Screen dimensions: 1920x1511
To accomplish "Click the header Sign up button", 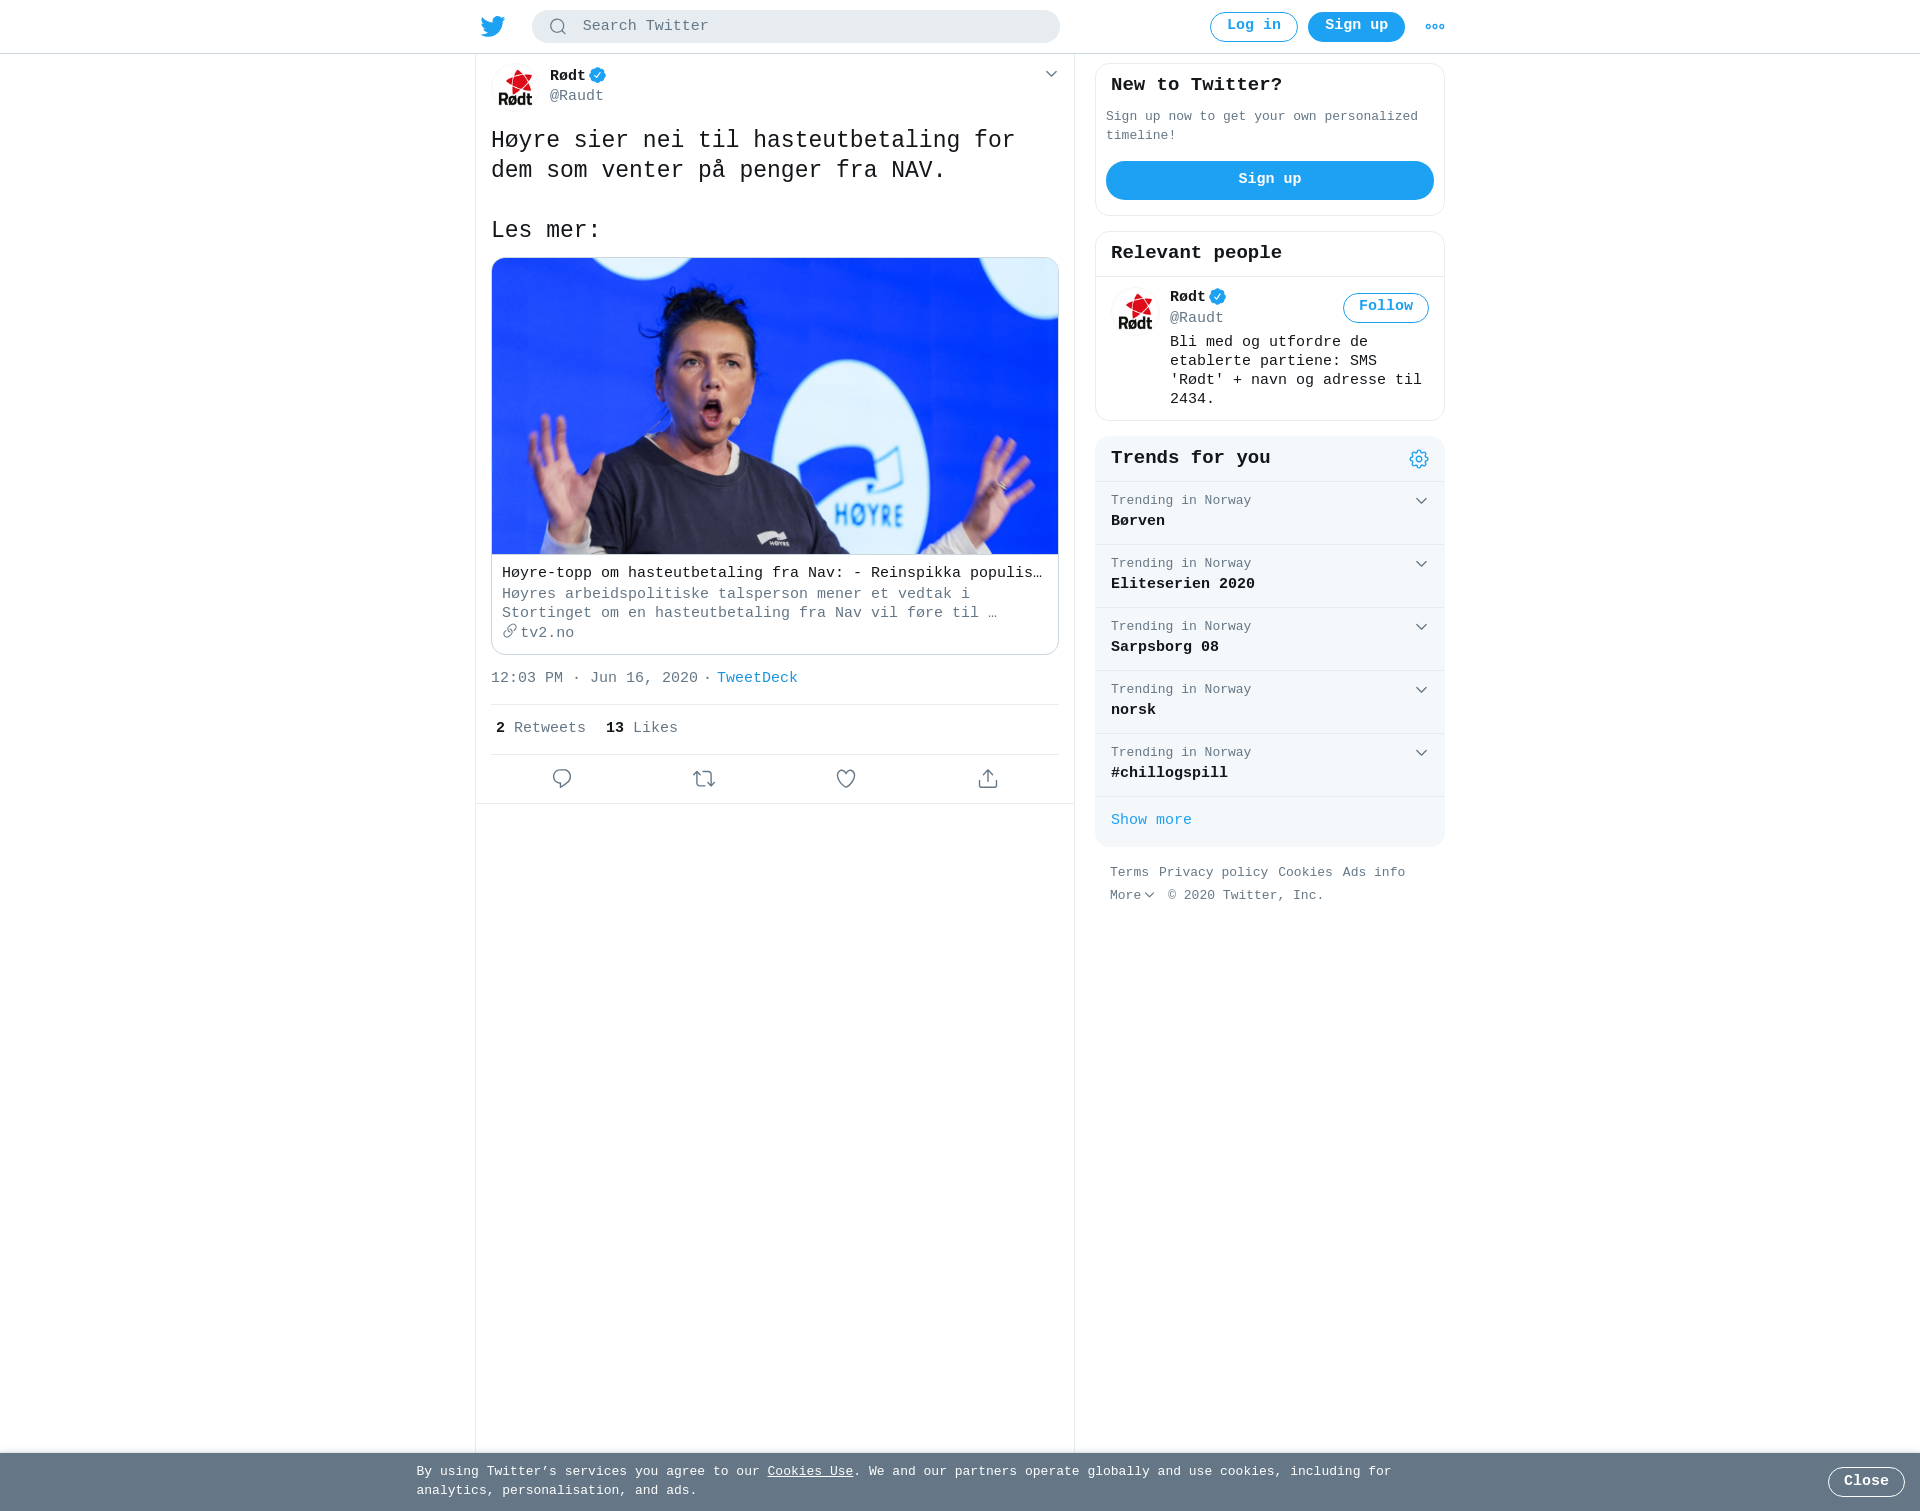I will (1356, 27).
